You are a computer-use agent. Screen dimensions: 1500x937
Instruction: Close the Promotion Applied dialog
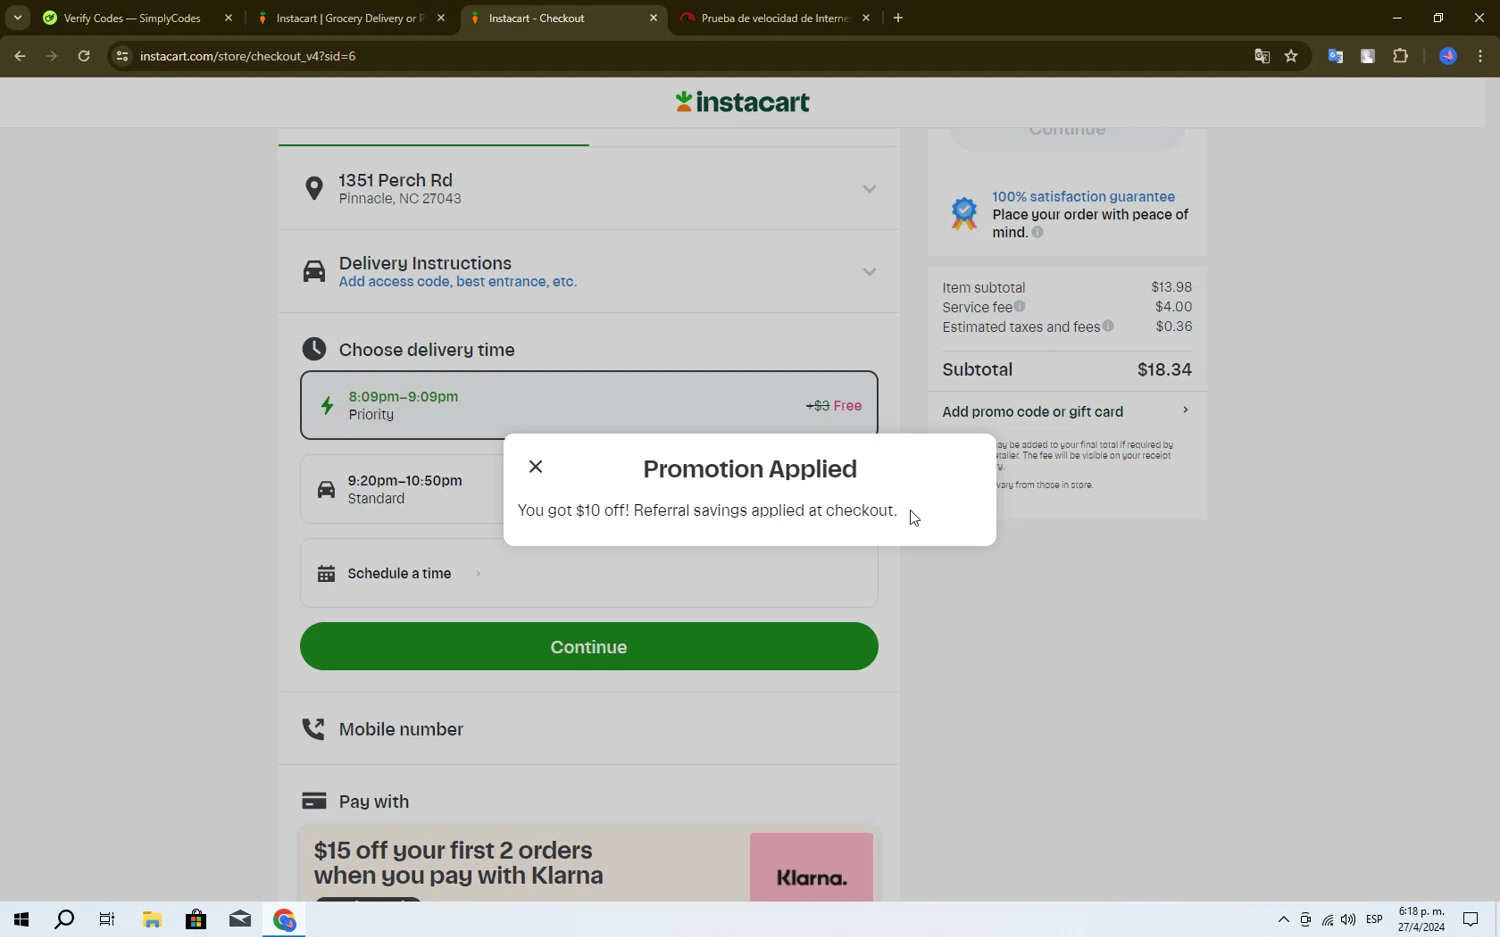(536, 467)
